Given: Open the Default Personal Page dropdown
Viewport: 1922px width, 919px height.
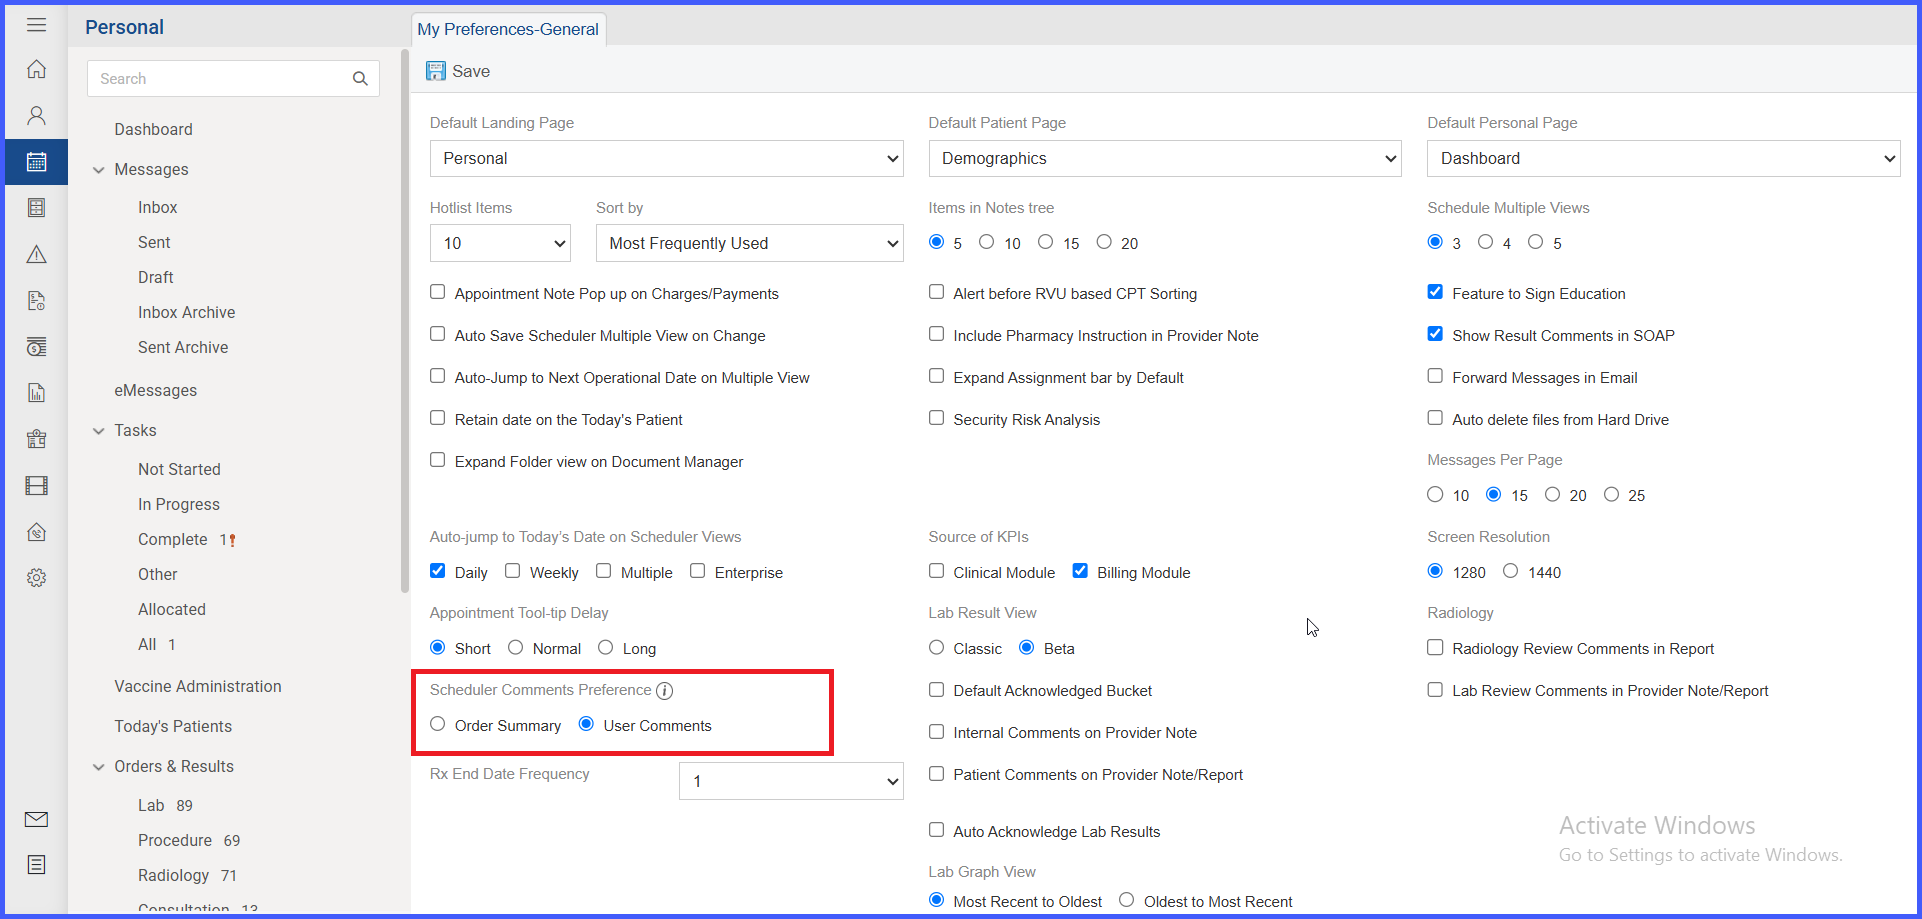Looking at the screenshot, I should (1663, 159).
